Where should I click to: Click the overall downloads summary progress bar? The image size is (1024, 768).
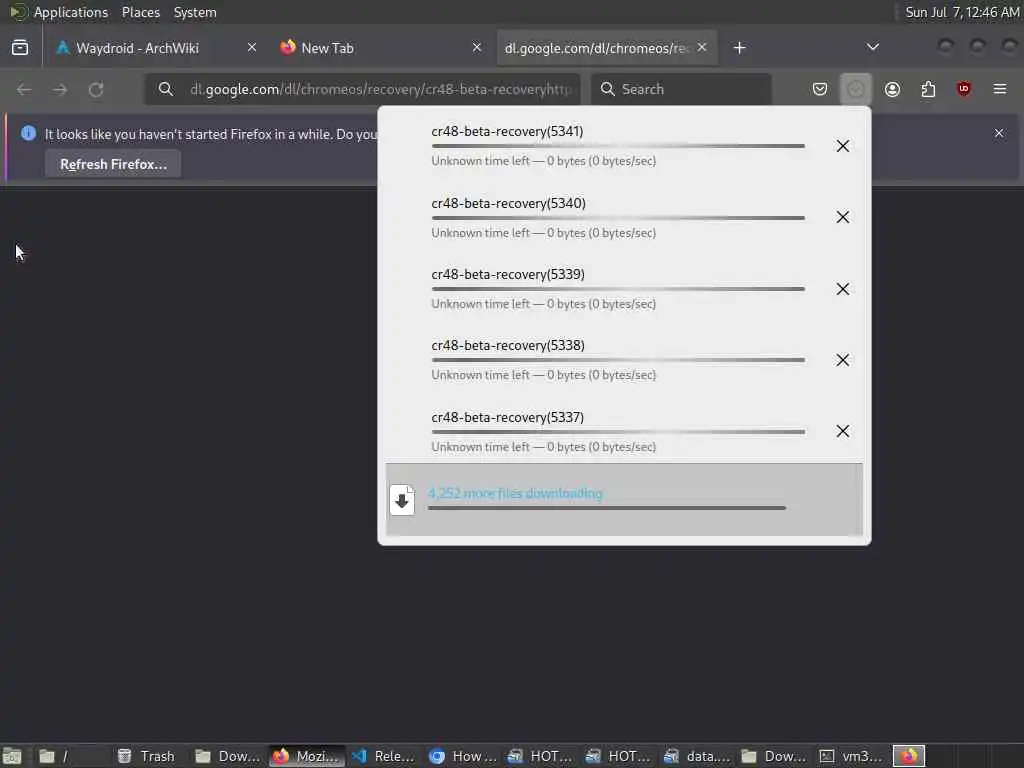pos(607,508)
